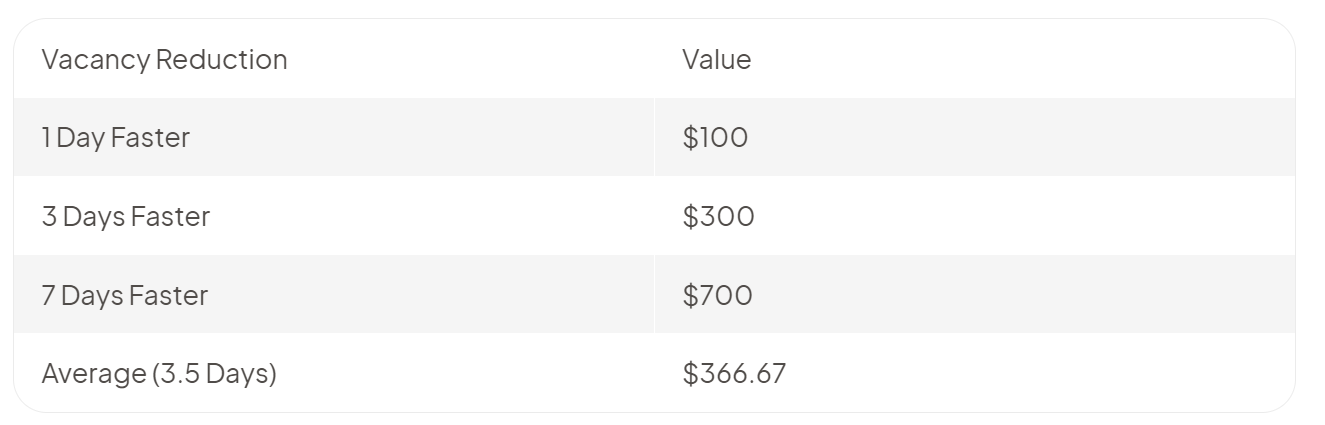Click the dollar sign before 700
Image resolution: width=1325 pixels, height=425 pixels.
coord(690,295)
